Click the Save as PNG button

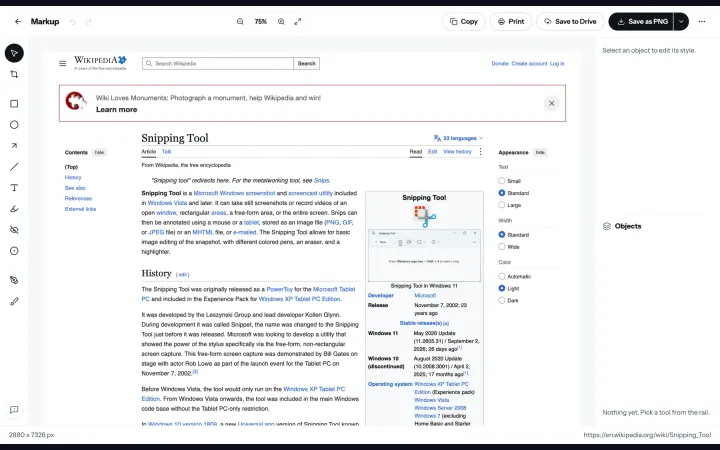click(641, 22)
